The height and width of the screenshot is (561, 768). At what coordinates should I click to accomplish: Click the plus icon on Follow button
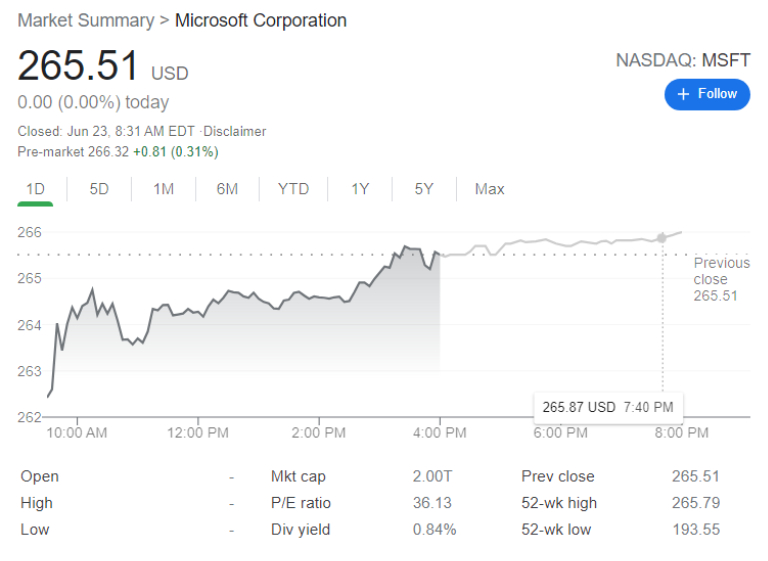683,94
